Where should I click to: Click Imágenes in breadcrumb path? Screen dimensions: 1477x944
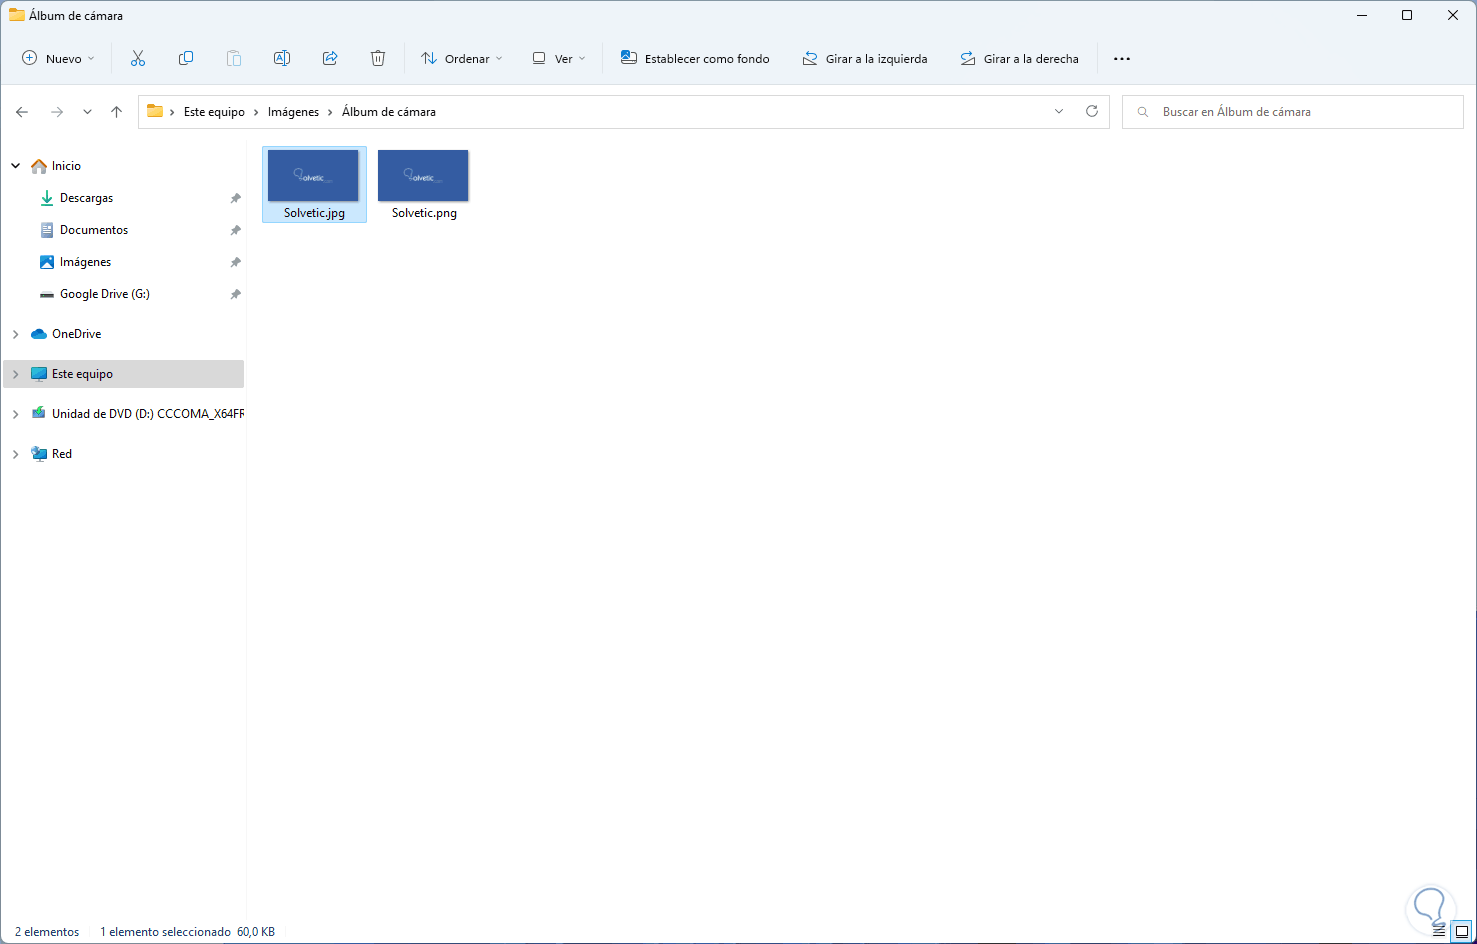[293, 112]
